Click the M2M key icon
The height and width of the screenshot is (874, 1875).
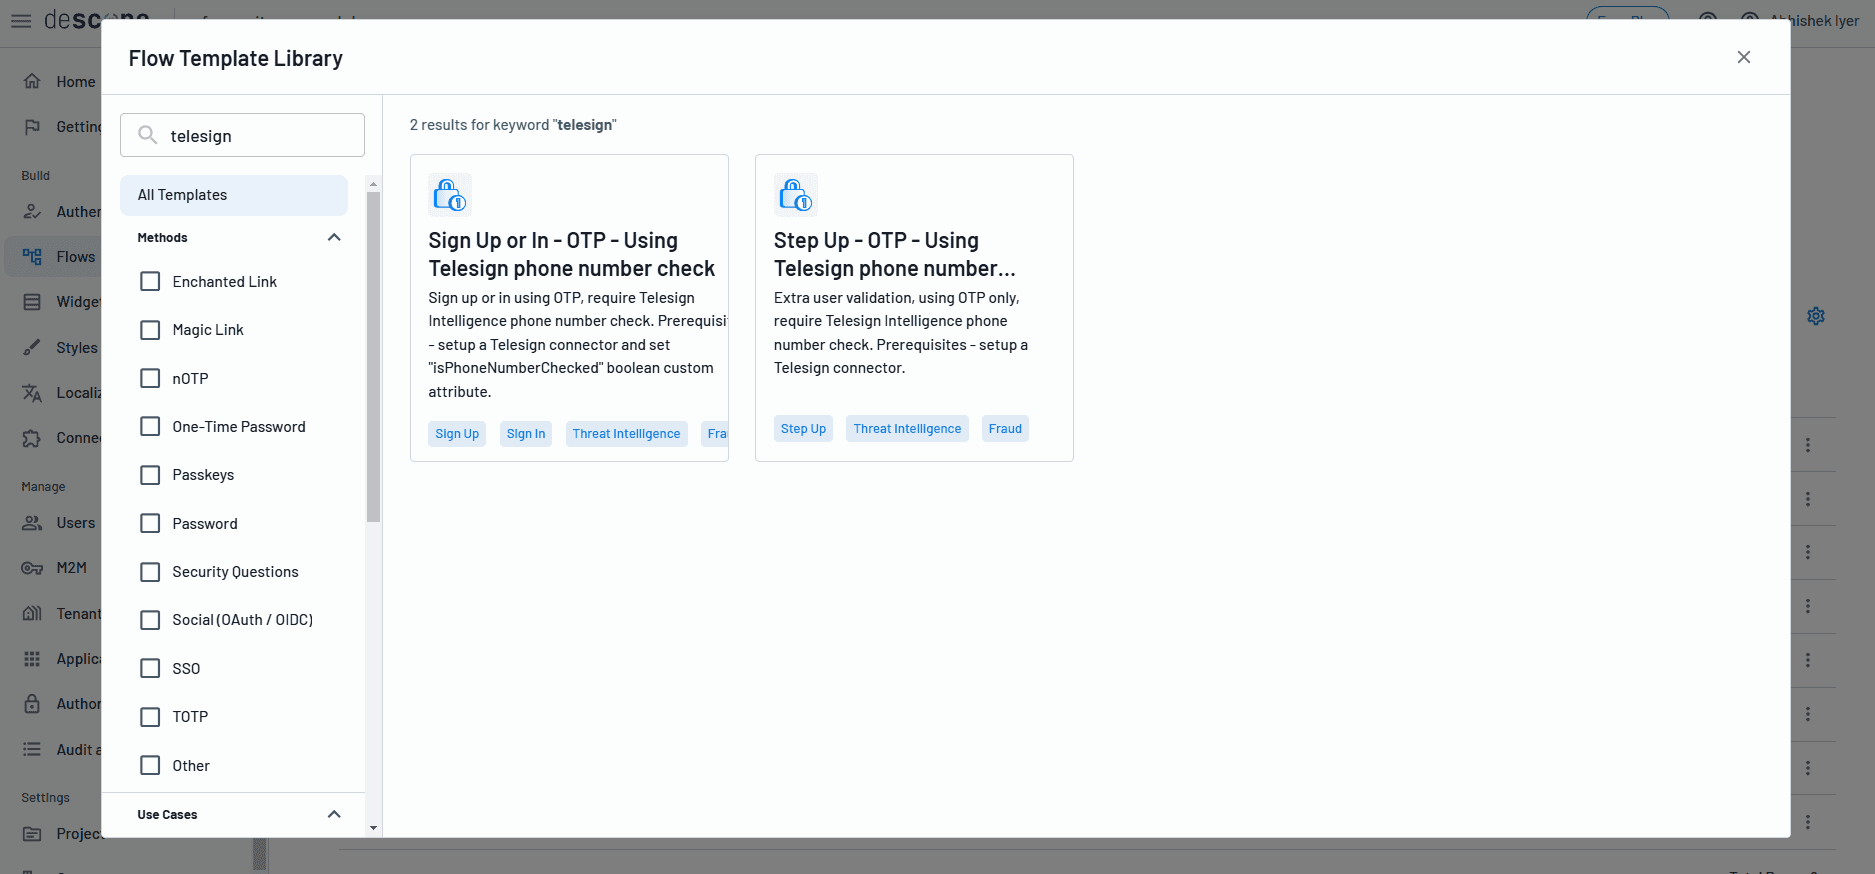pos(32,568)
